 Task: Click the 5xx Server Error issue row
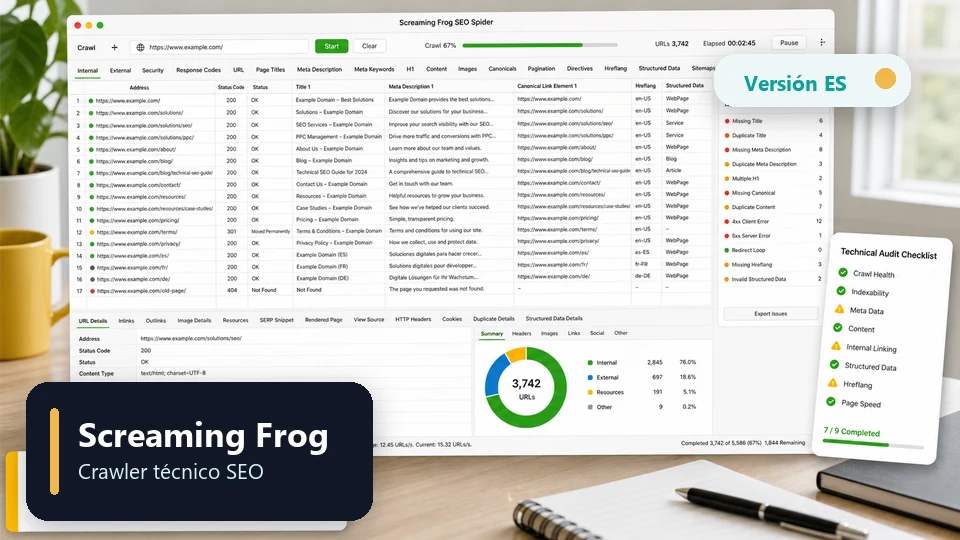pos(774,236)
